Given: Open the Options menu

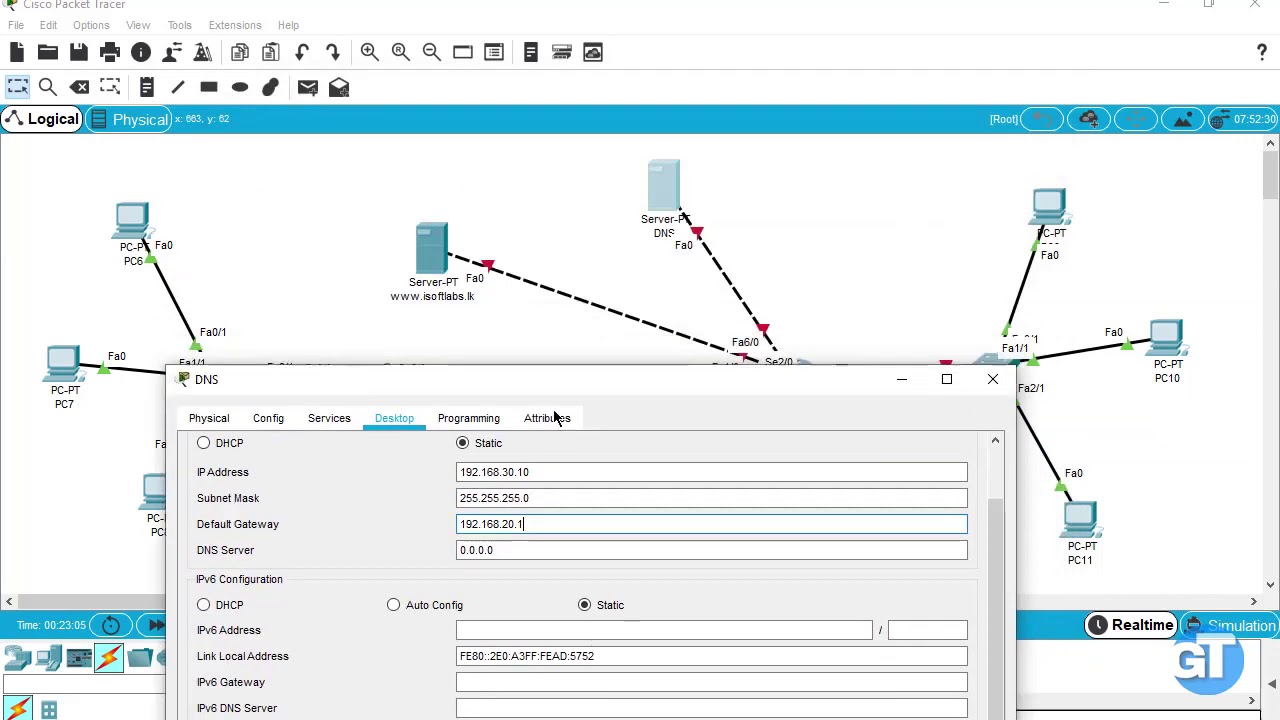Looking at the screenshot, I should pyautogui.click(x=90, y=25).
